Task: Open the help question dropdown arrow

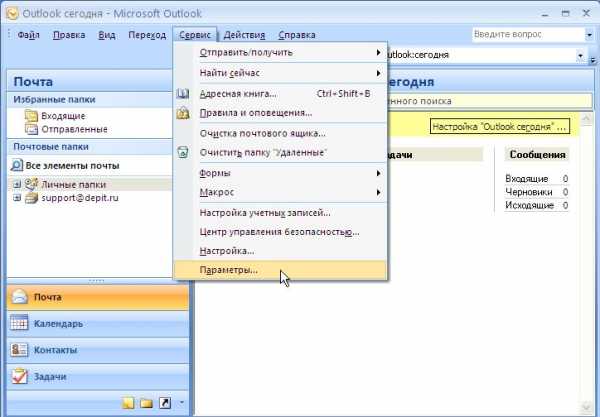Action: [589, 35]
